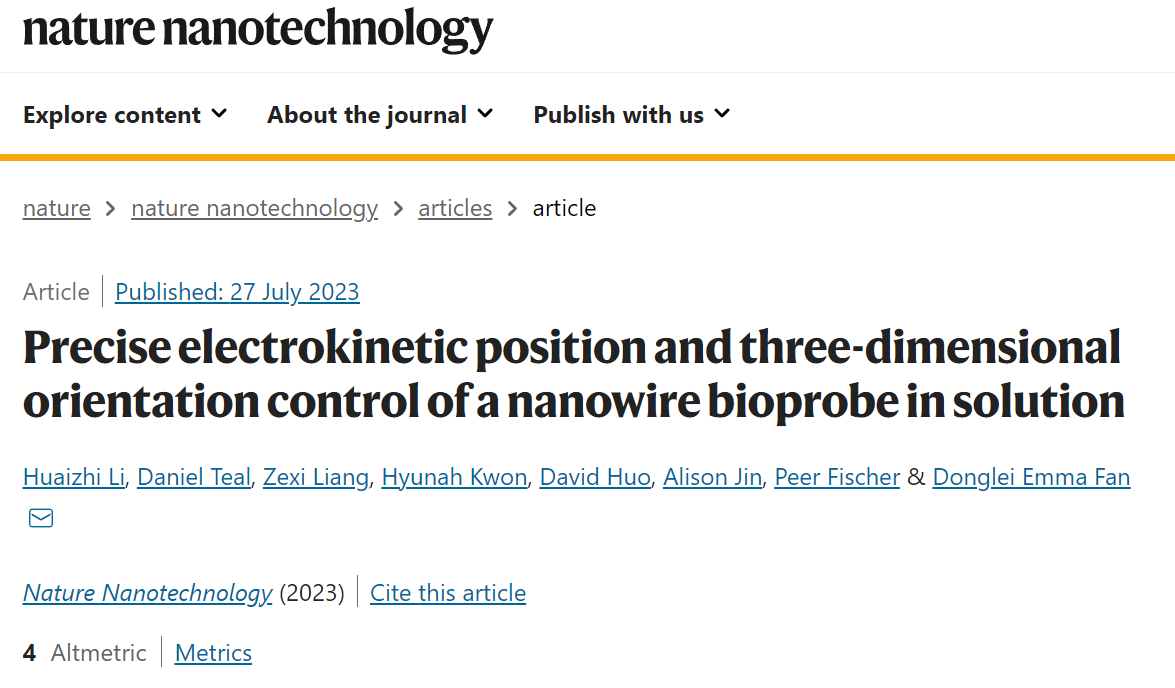Click the nature nanotechnology logo
The width and height of the screenshot is (1175, 688).
pyautogui.click(x=258, y=29)
